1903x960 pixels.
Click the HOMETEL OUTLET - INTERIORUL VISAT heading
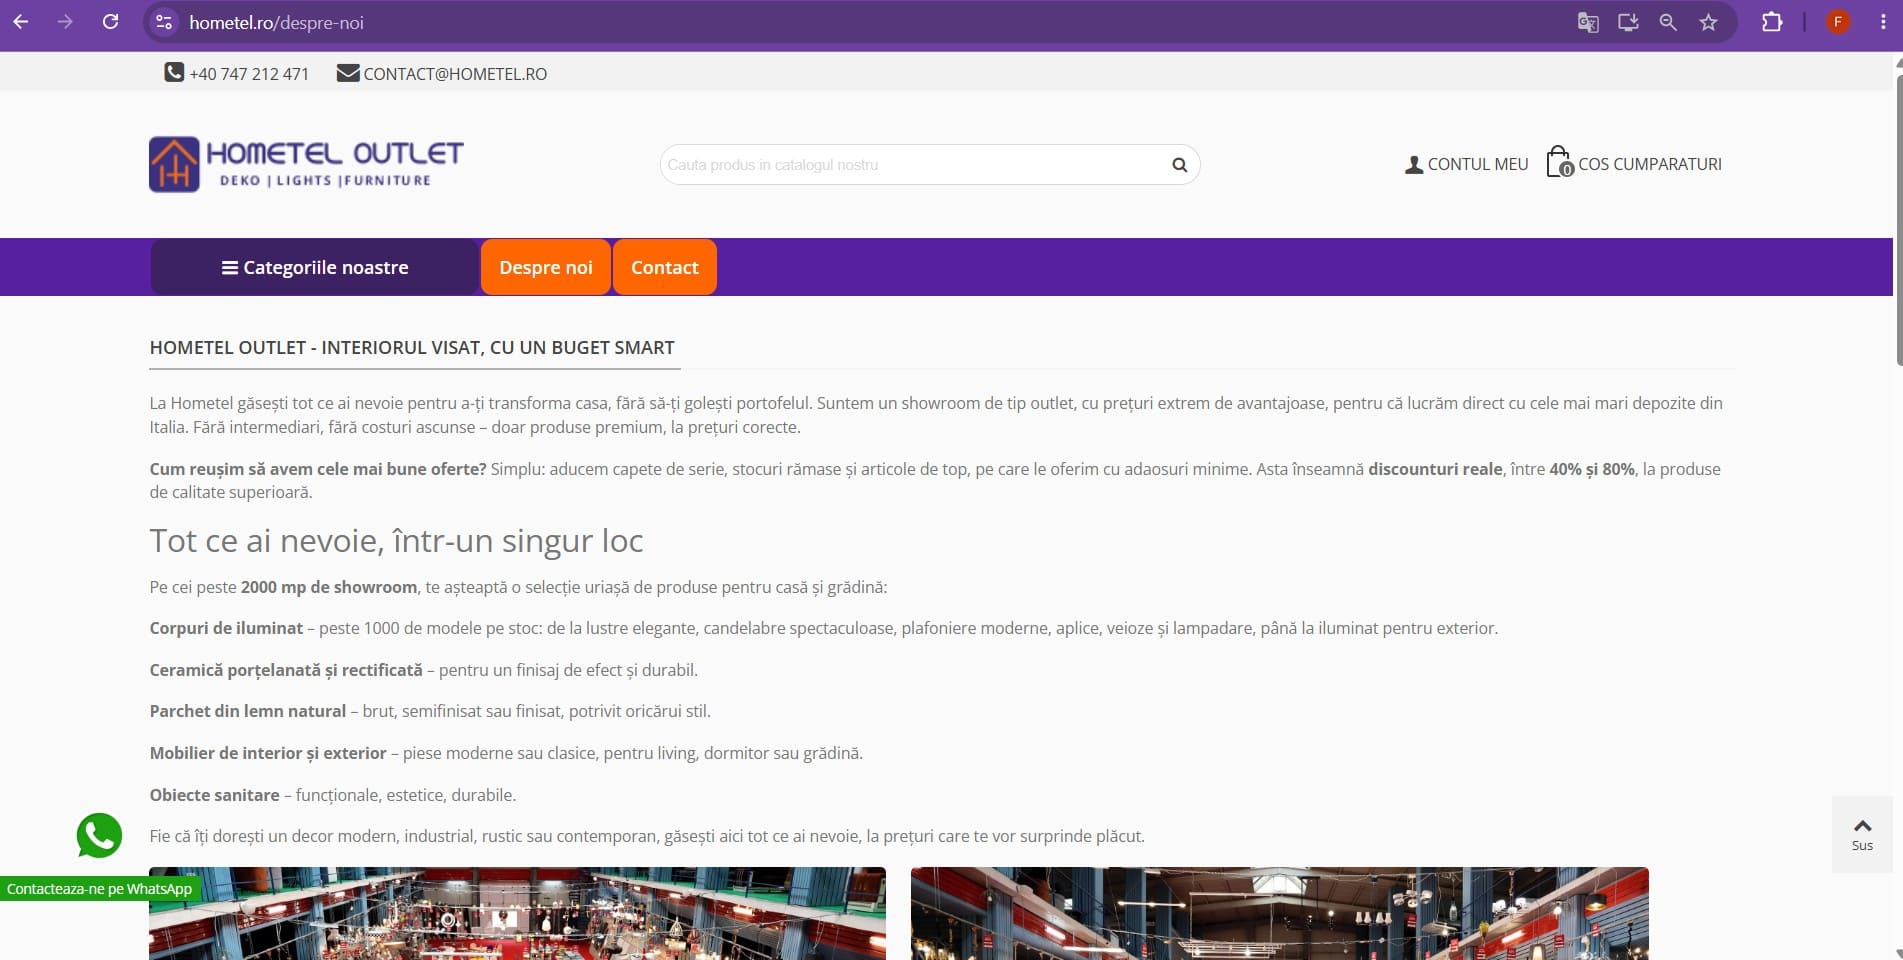point(412,347)
